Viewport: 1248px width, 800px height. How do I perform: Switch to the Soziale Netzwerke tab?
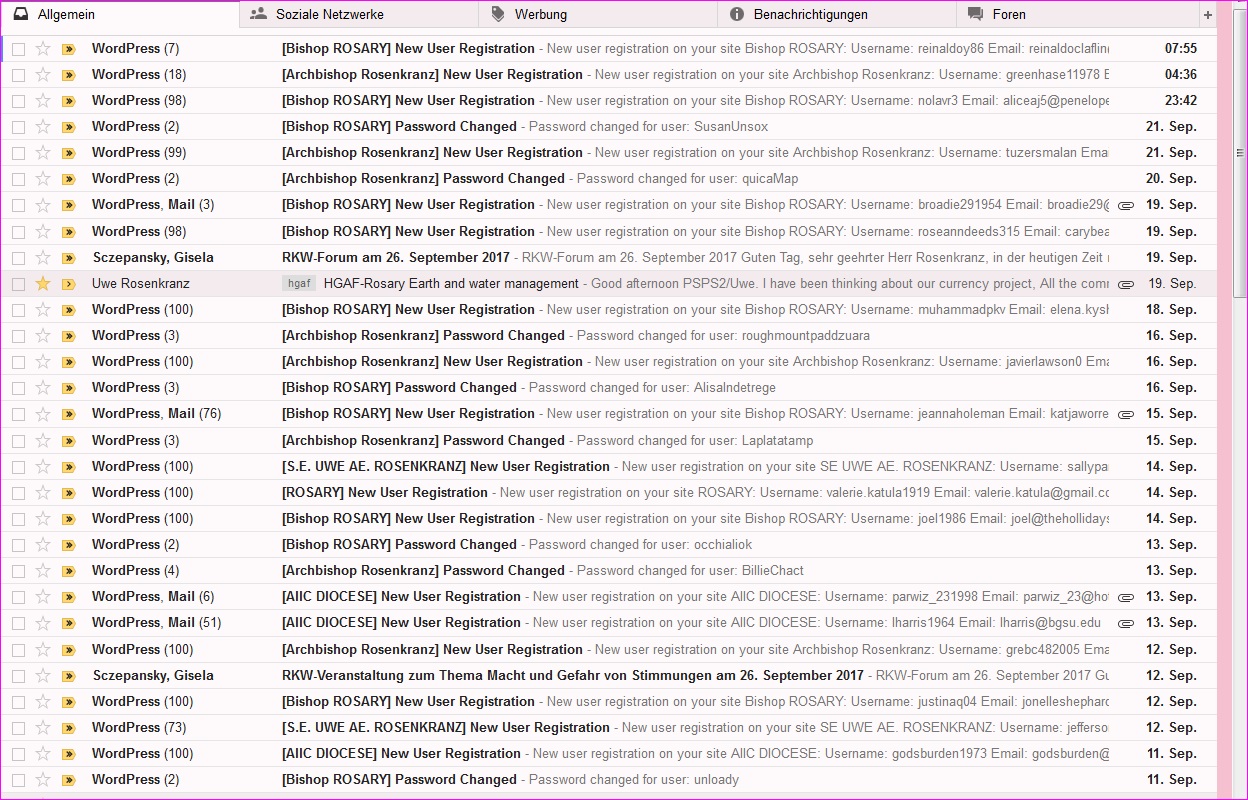click(329, 15)
